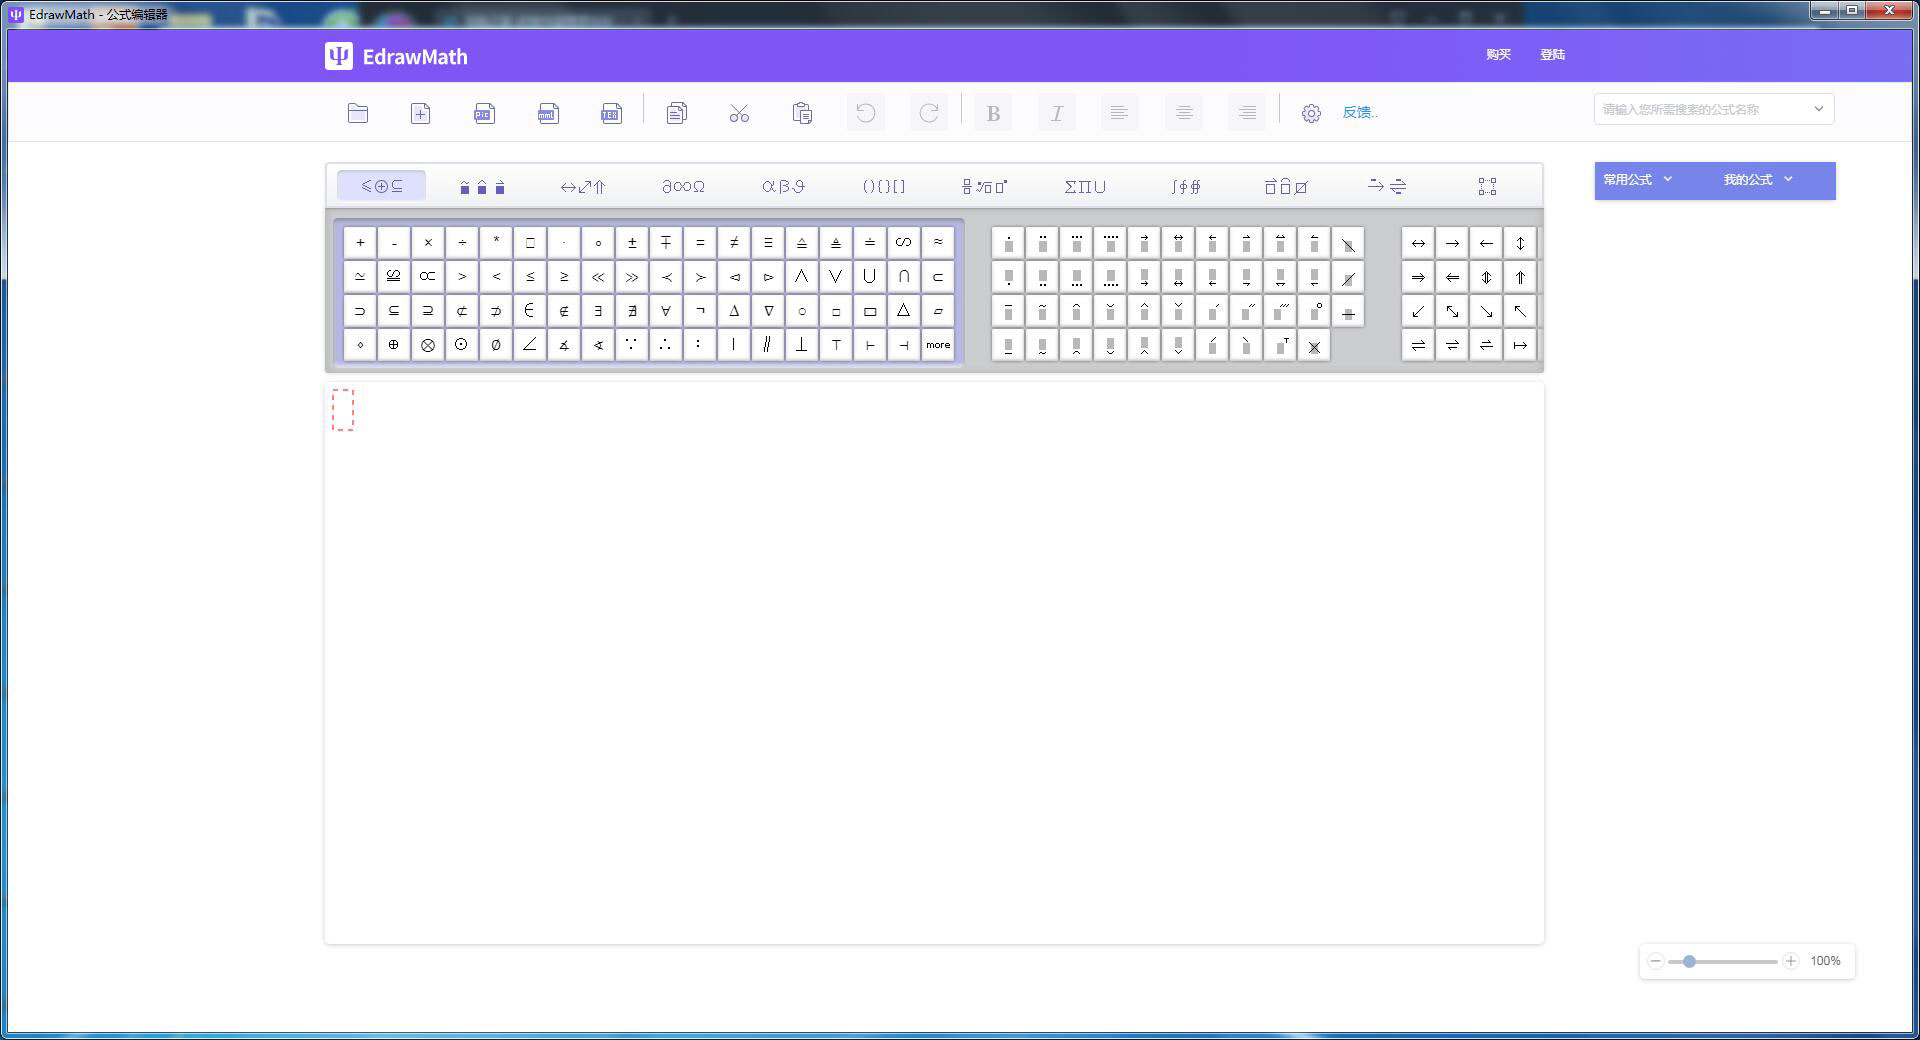The image size is (1920, 1040).
Task: Open the formula name search dropdown arrow
Action: (x=1818, y=109)
